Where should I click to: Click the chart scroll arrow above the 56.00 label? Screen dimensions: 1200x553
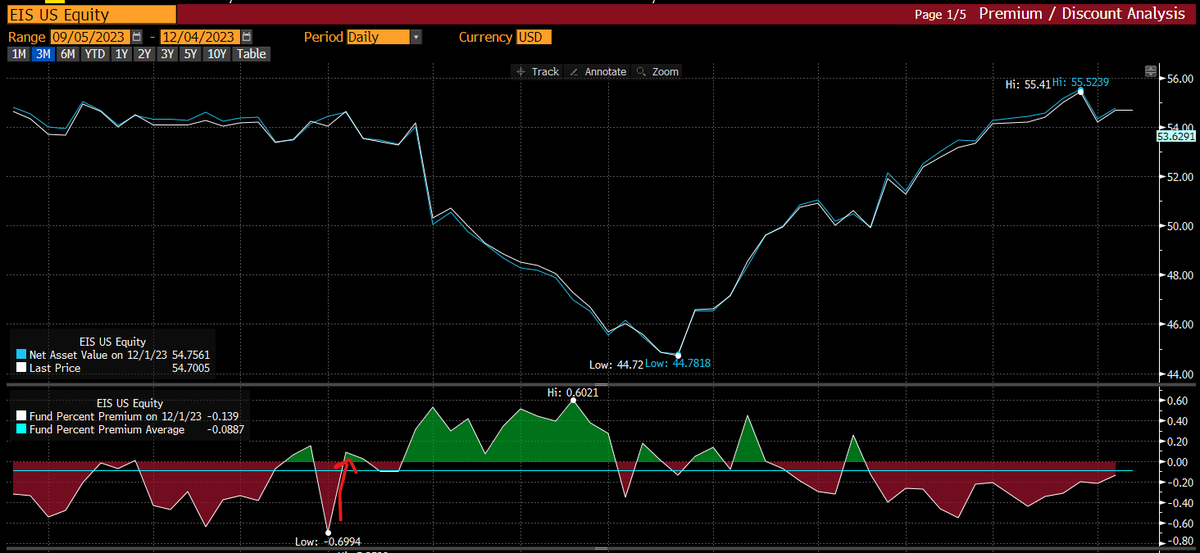[1149, 72]
